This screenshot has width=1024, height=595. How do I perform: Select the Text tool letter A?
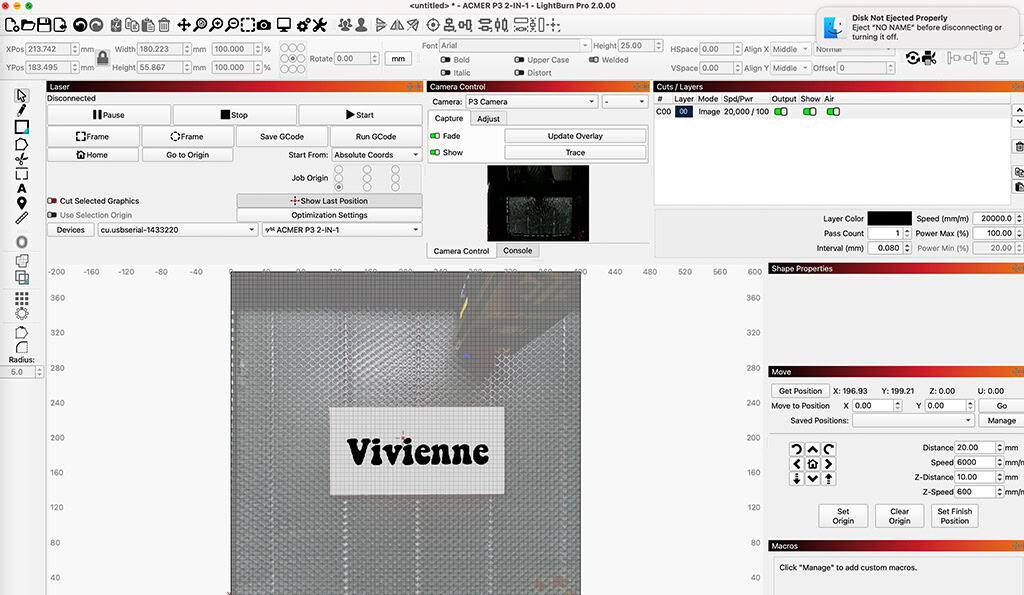22,188
